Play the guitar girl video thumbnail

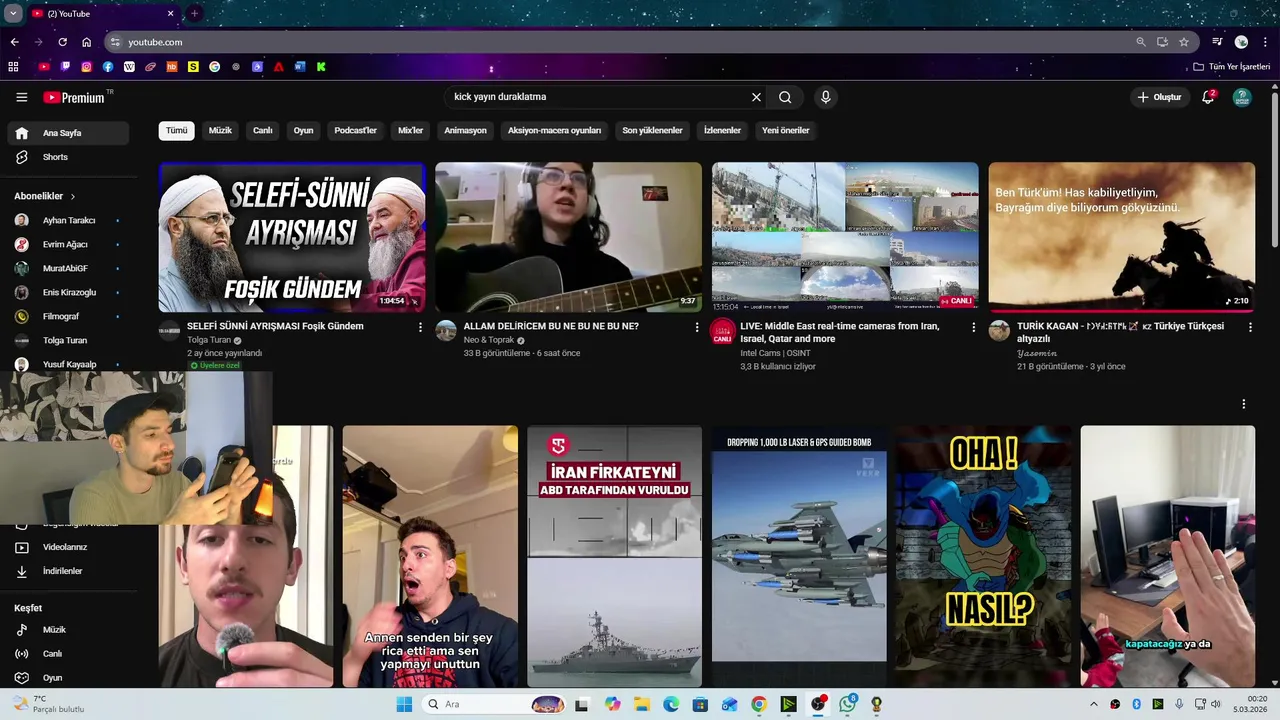point(568,237)
